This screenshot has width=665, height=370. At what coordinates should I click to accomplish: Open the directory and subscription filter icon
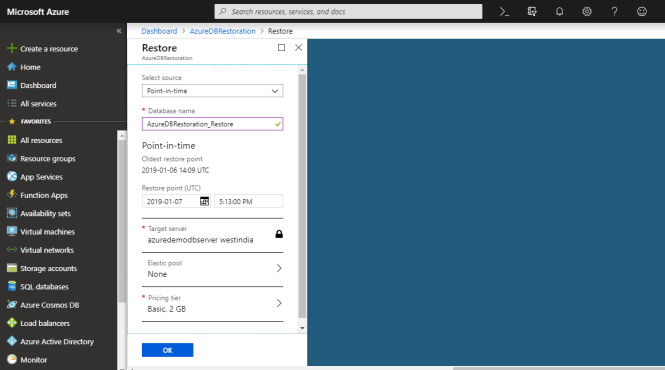pos(532,12)
